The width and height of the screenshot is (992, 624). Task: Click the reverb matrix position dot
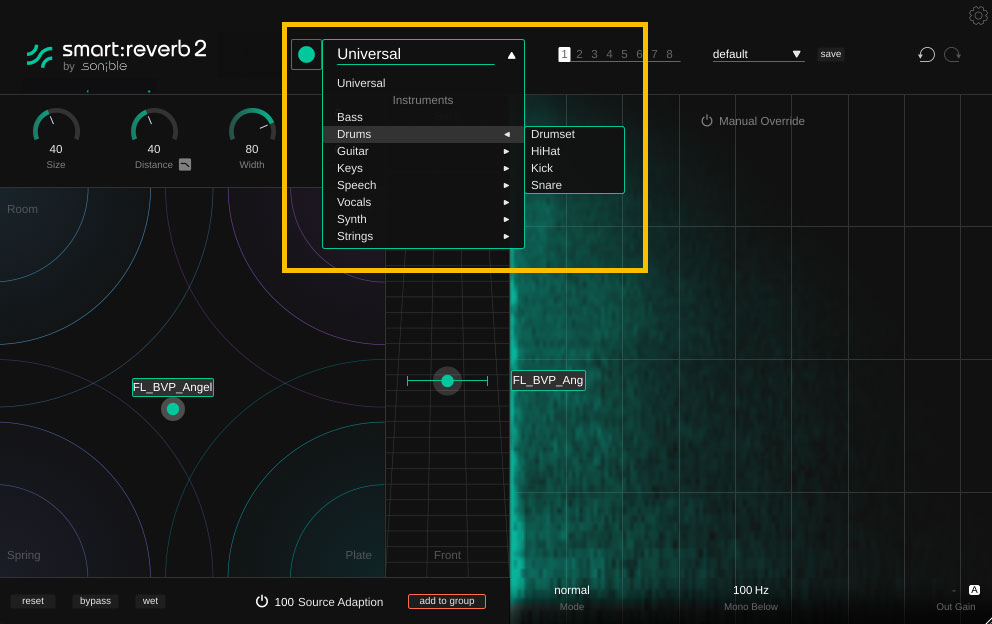point(173,409)
